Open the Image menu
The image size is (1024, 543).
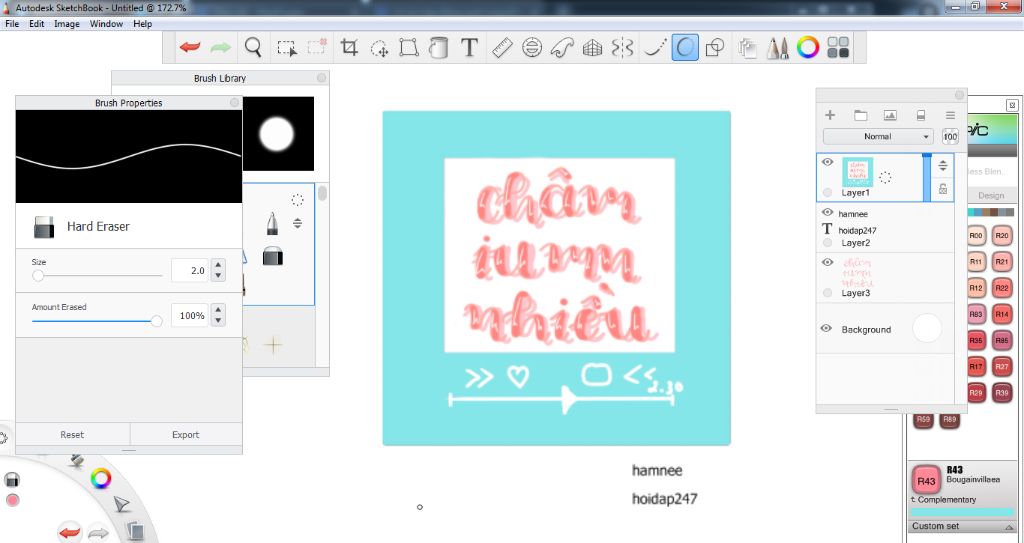click(x=67, y=24)
